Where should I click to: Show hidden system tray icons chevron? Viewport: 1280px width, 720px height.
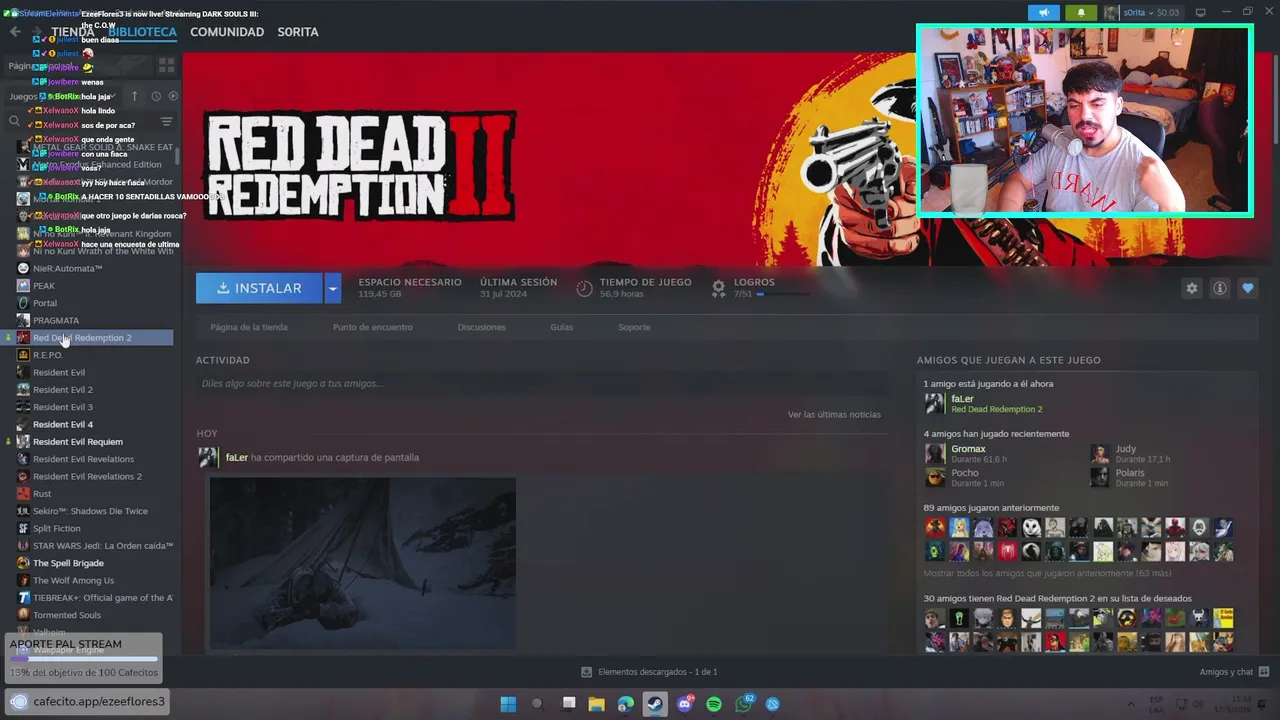point(1131,703)
